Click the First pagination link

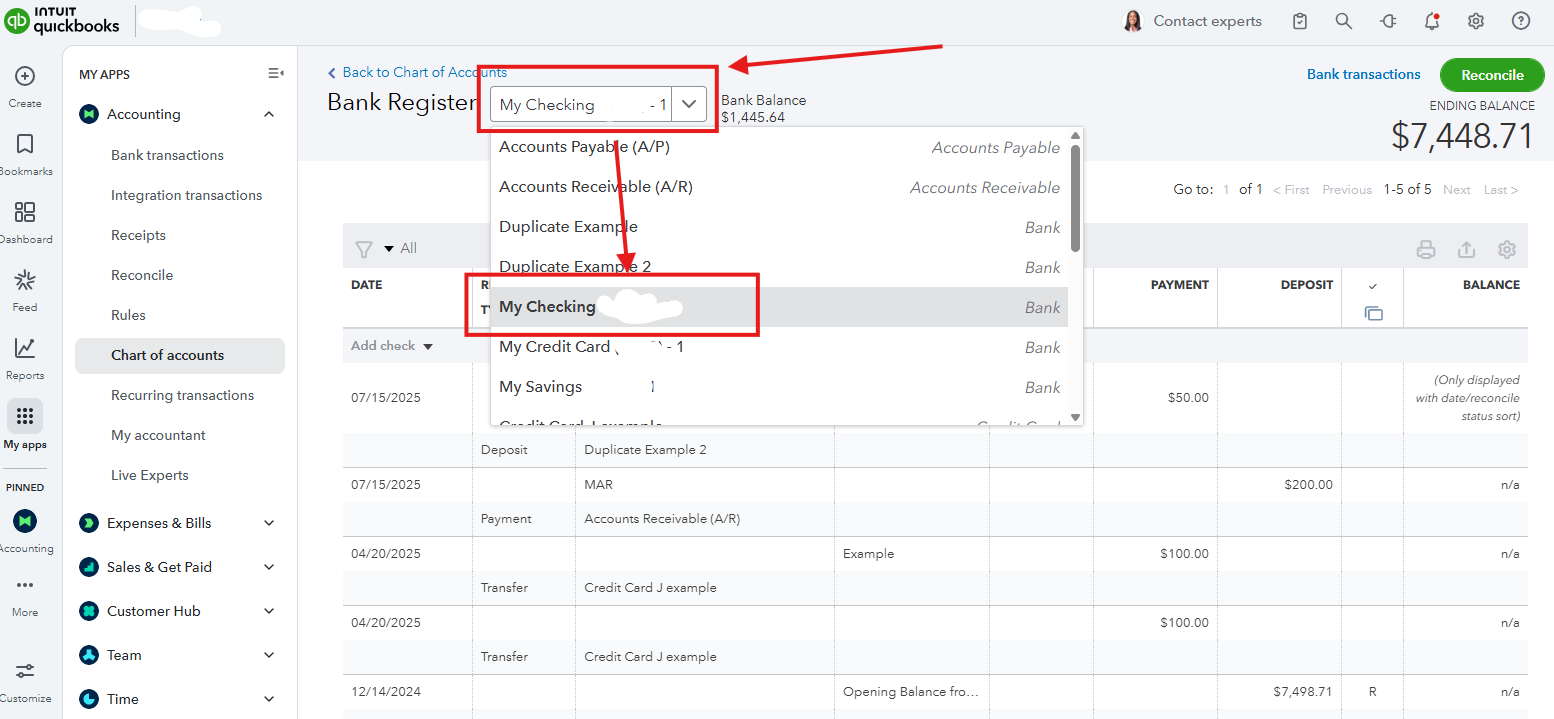[x=1291, y=190]
